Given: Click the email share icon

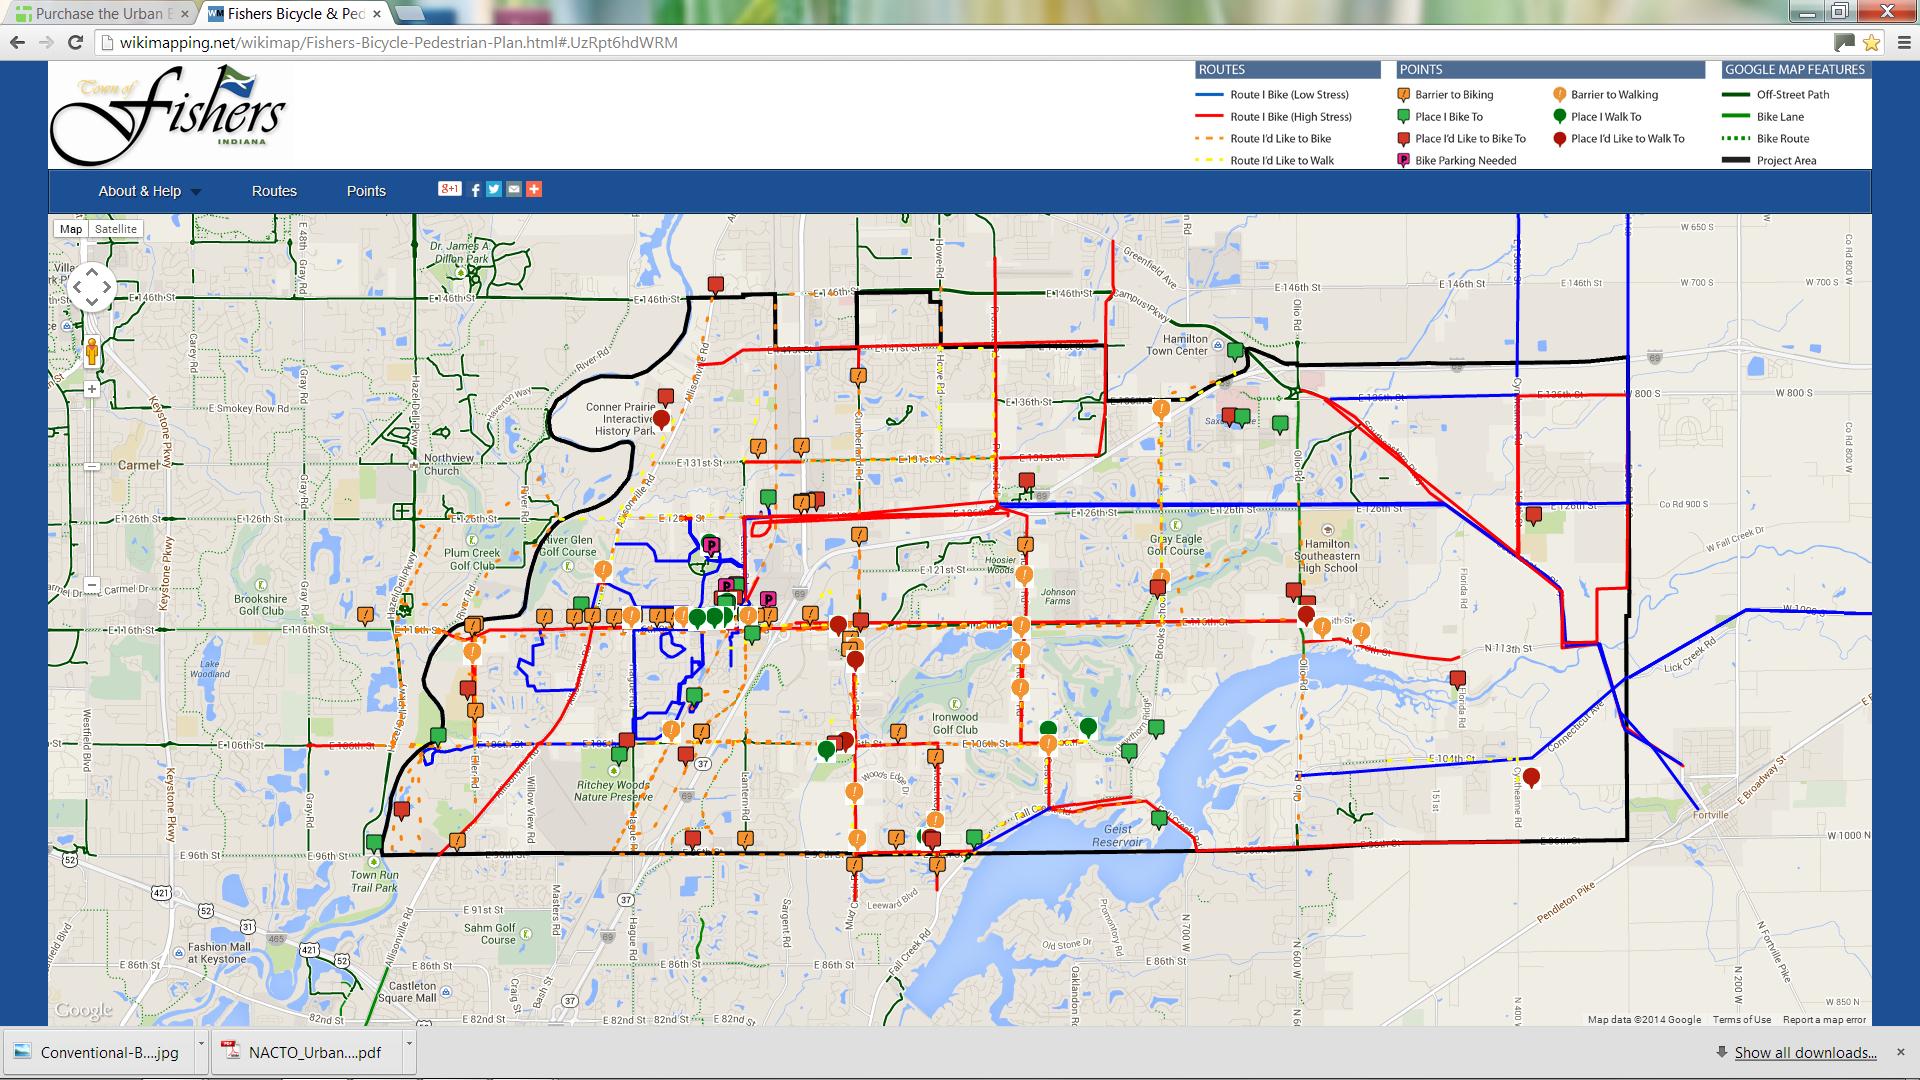Looking at the screenshot, I should coord(514,189).
